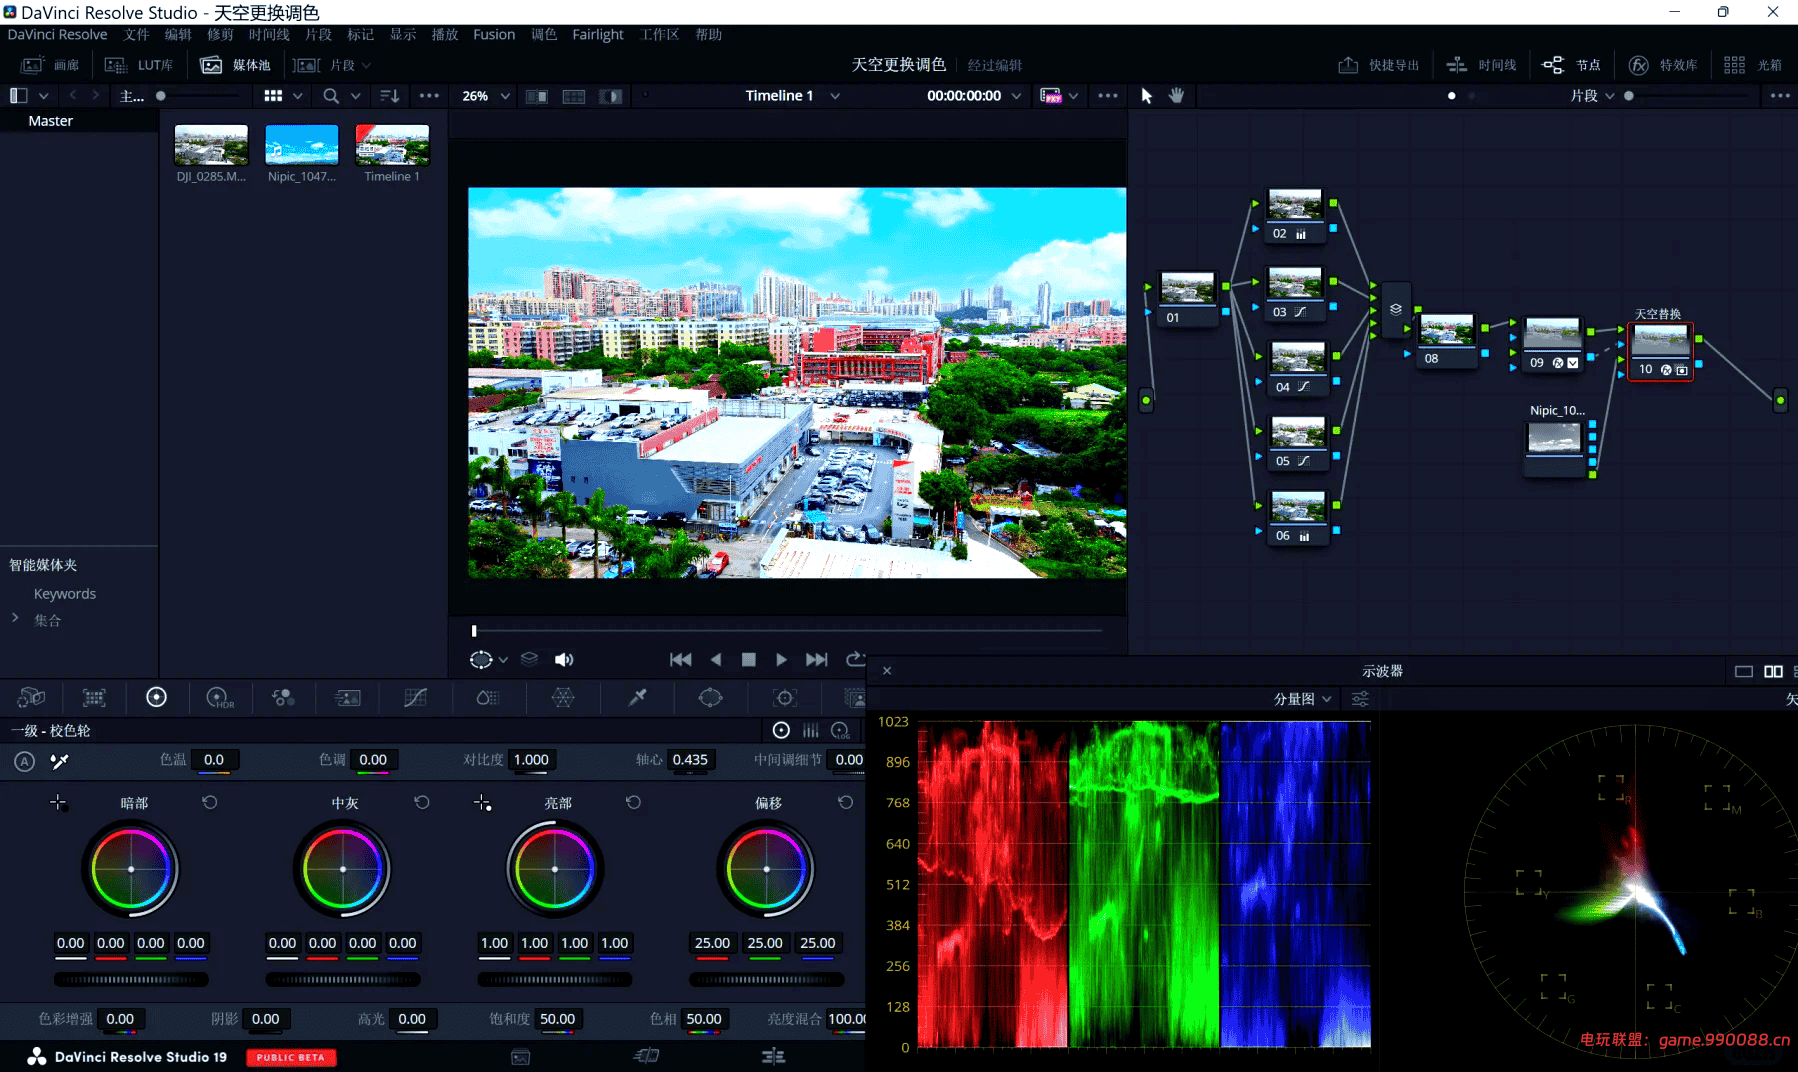Click the 快捷导出 quick export button

point(1378,64)
